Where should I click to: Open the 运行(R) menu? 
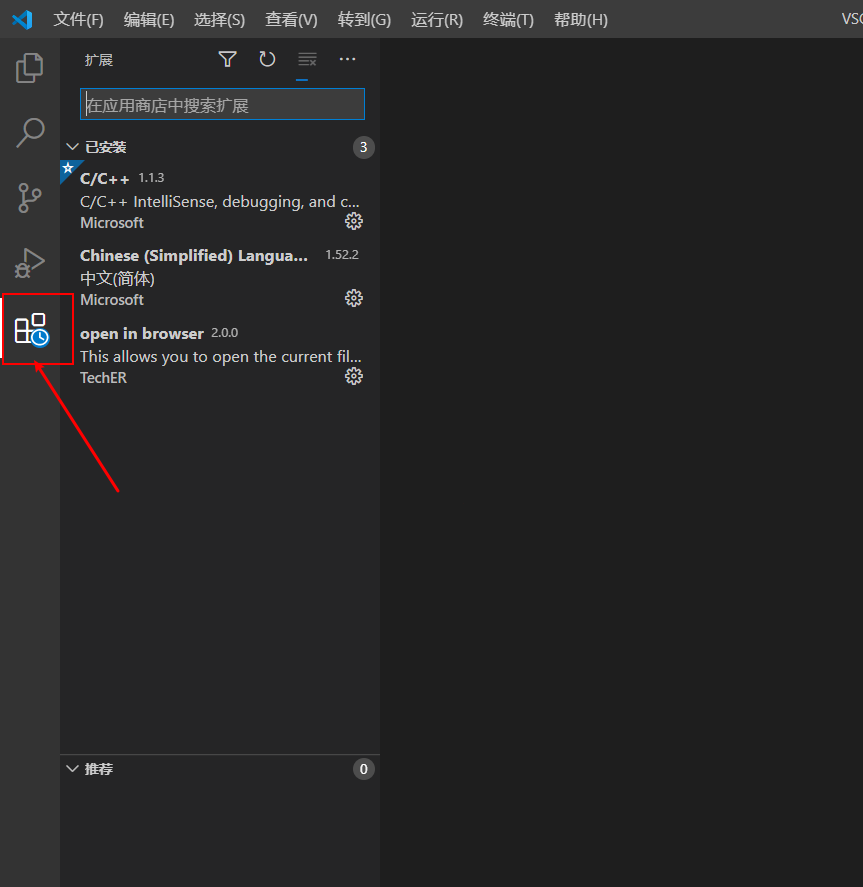[x=437, y=20]
